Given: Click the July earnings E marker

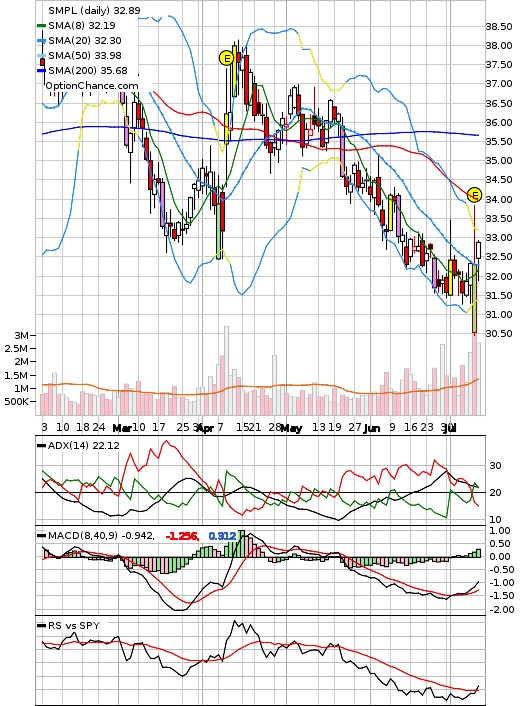Looking at the screenshot, I should (x=475, y=195).
